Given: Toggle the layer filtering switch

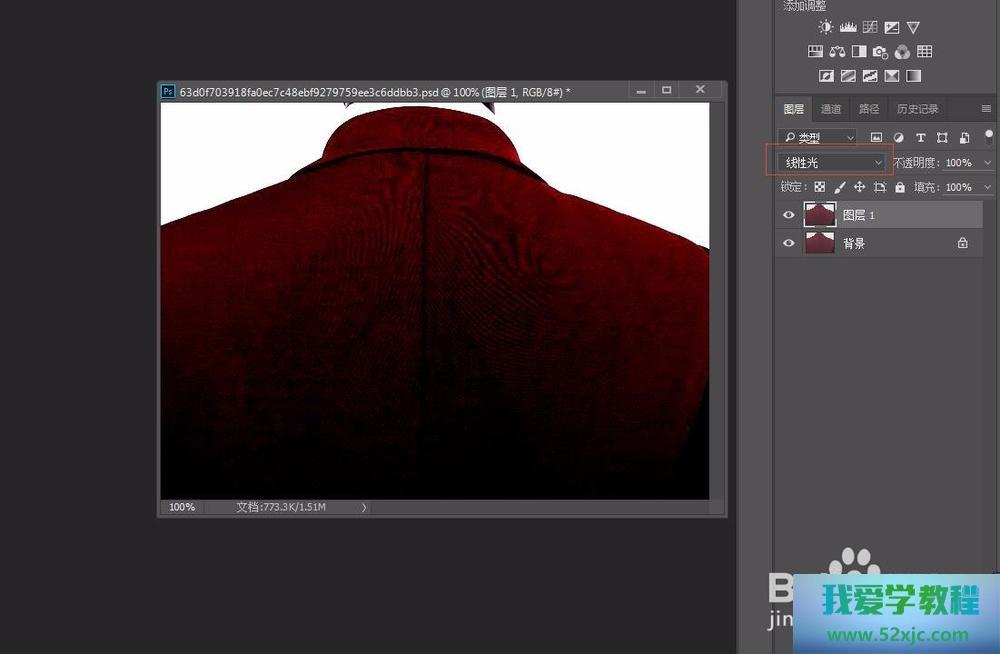Looking at the screenshot, I should pos(989,136).
